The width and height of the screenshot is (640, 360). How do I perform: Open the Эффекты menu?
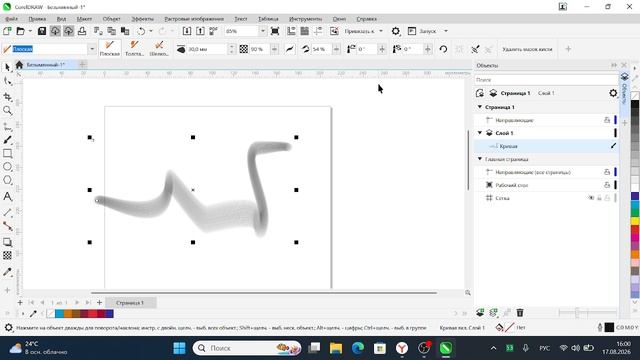(x=142, y=19)
